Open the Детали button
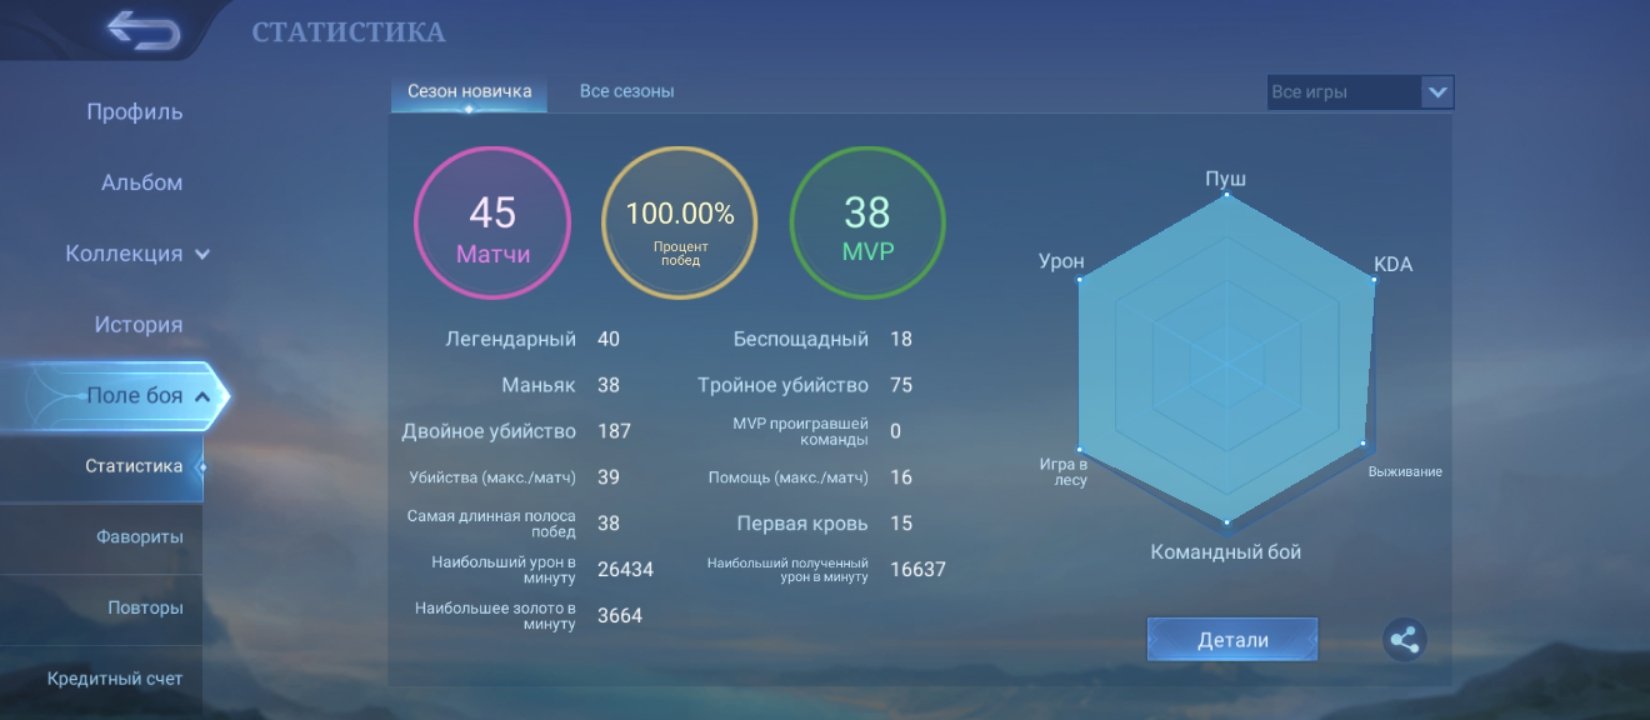 coord(1232,640)
